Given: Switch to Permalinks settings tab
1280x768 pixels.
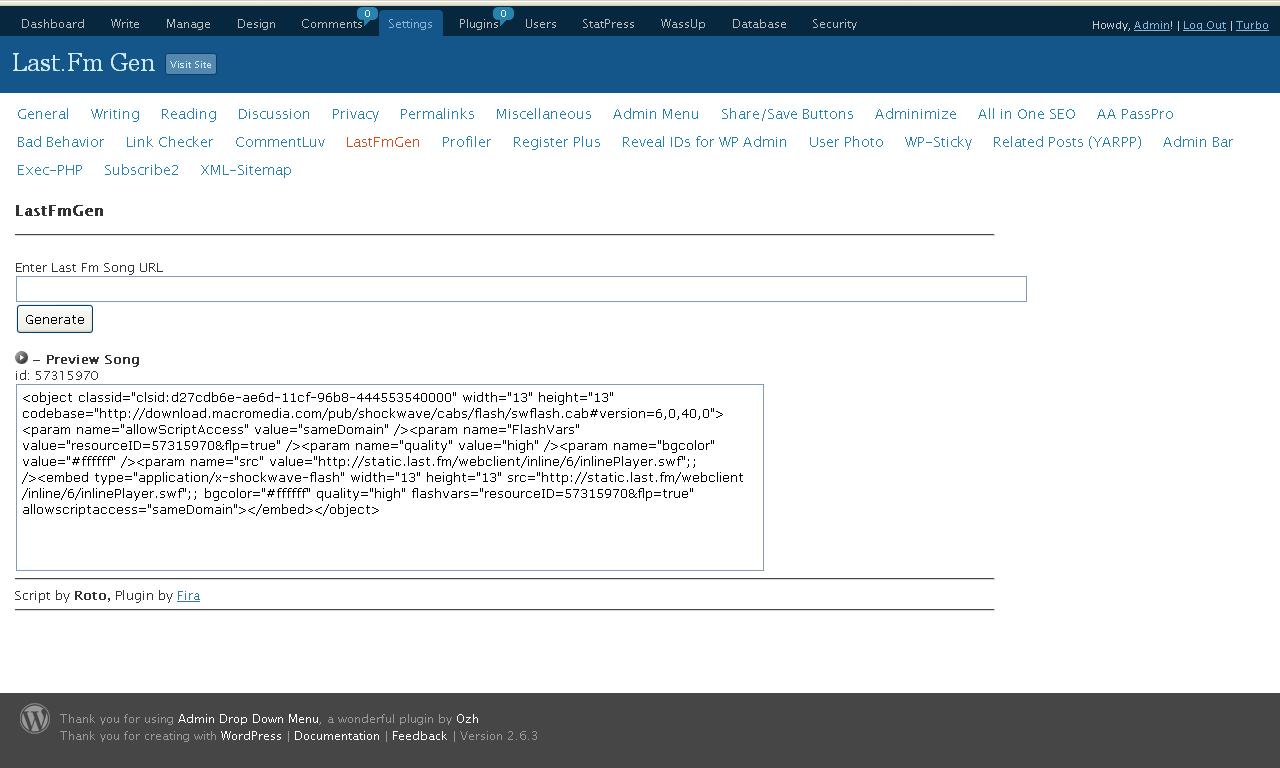Looking at the screenshot, I should click(437, 114).
